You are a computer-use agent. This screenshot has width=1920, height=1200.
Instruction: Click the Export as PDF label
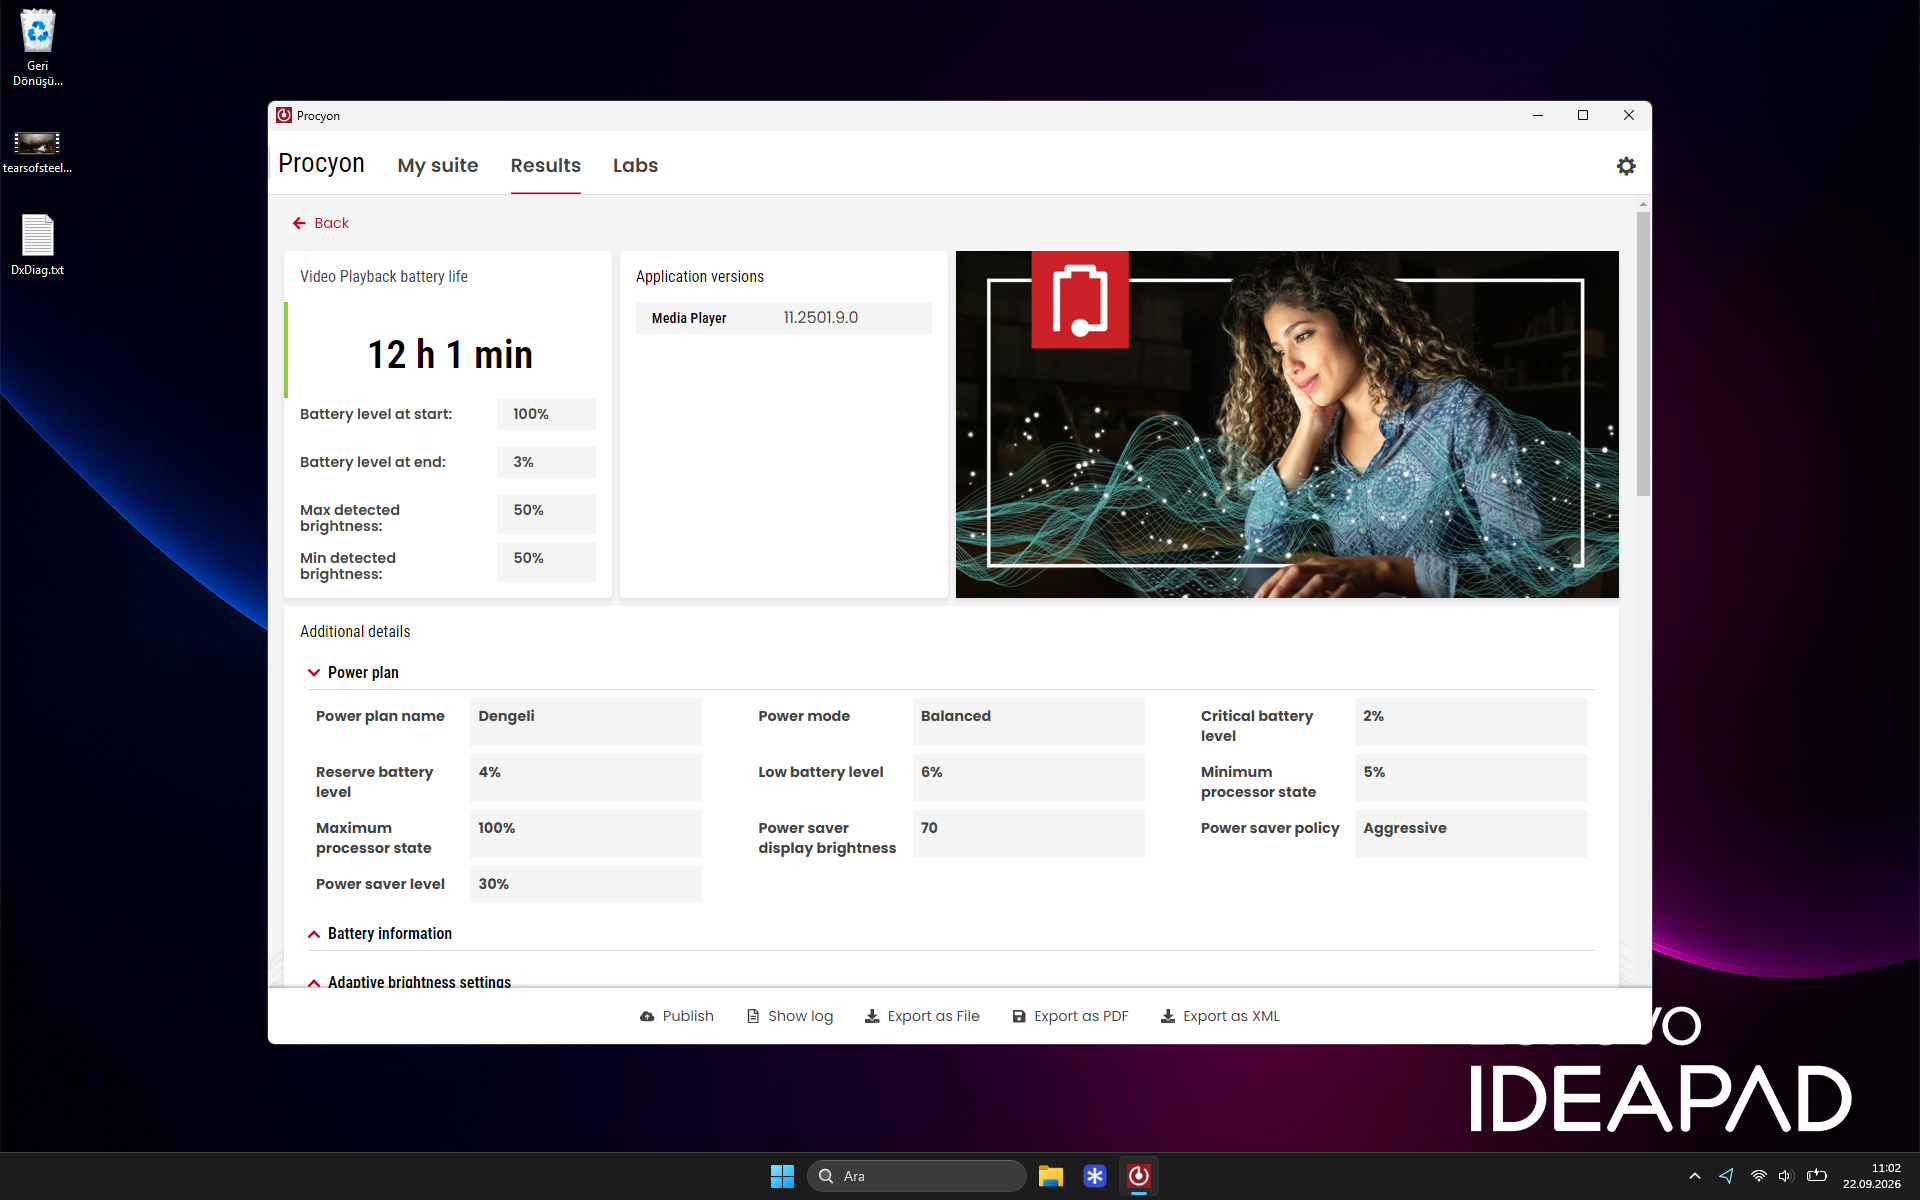pos(1081,1016)
